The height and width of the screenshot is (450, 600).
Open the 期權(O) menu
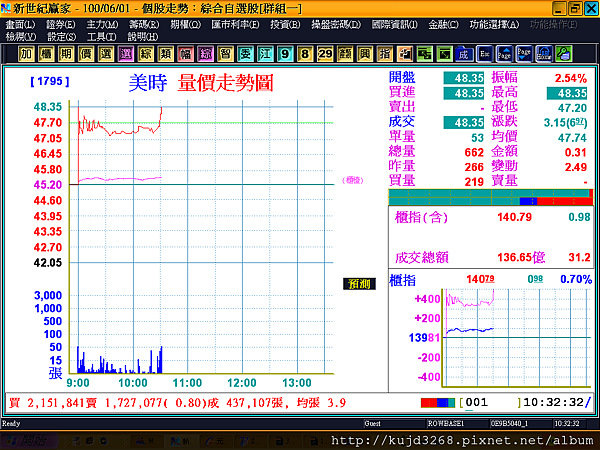pyautogui.click(x=185, y=25)
